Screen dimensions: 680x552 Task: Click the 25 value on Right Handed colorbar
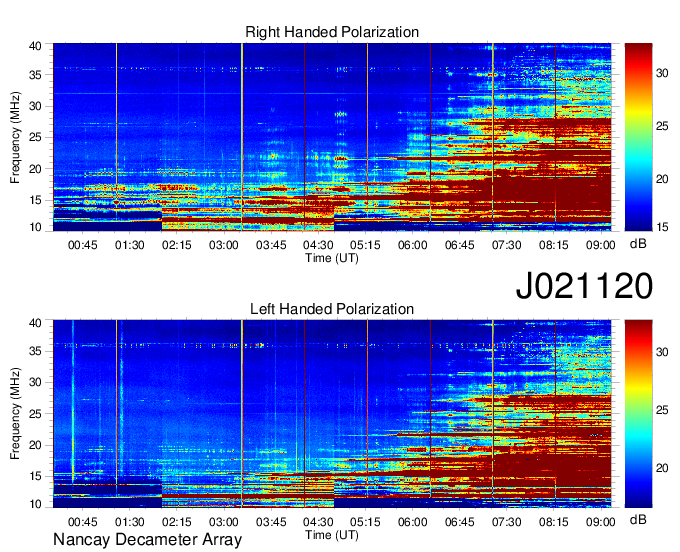(662, 126)
